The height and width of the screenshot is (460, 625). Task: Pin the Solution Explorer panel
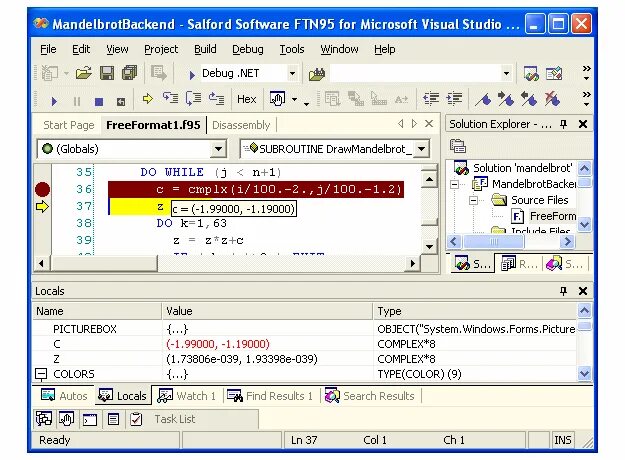click(x=563, y=124)
